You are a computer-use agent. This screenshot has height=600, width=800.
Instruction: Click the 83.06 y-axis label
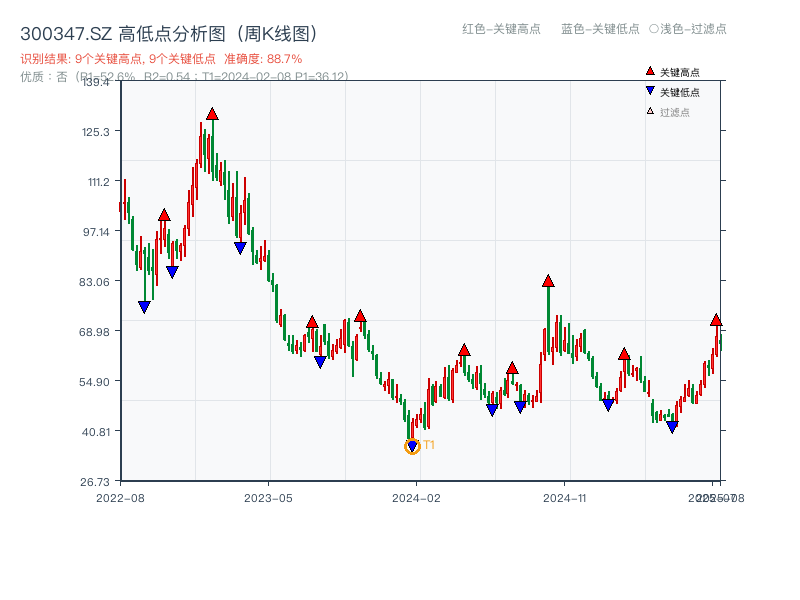[x=94, y=282]
